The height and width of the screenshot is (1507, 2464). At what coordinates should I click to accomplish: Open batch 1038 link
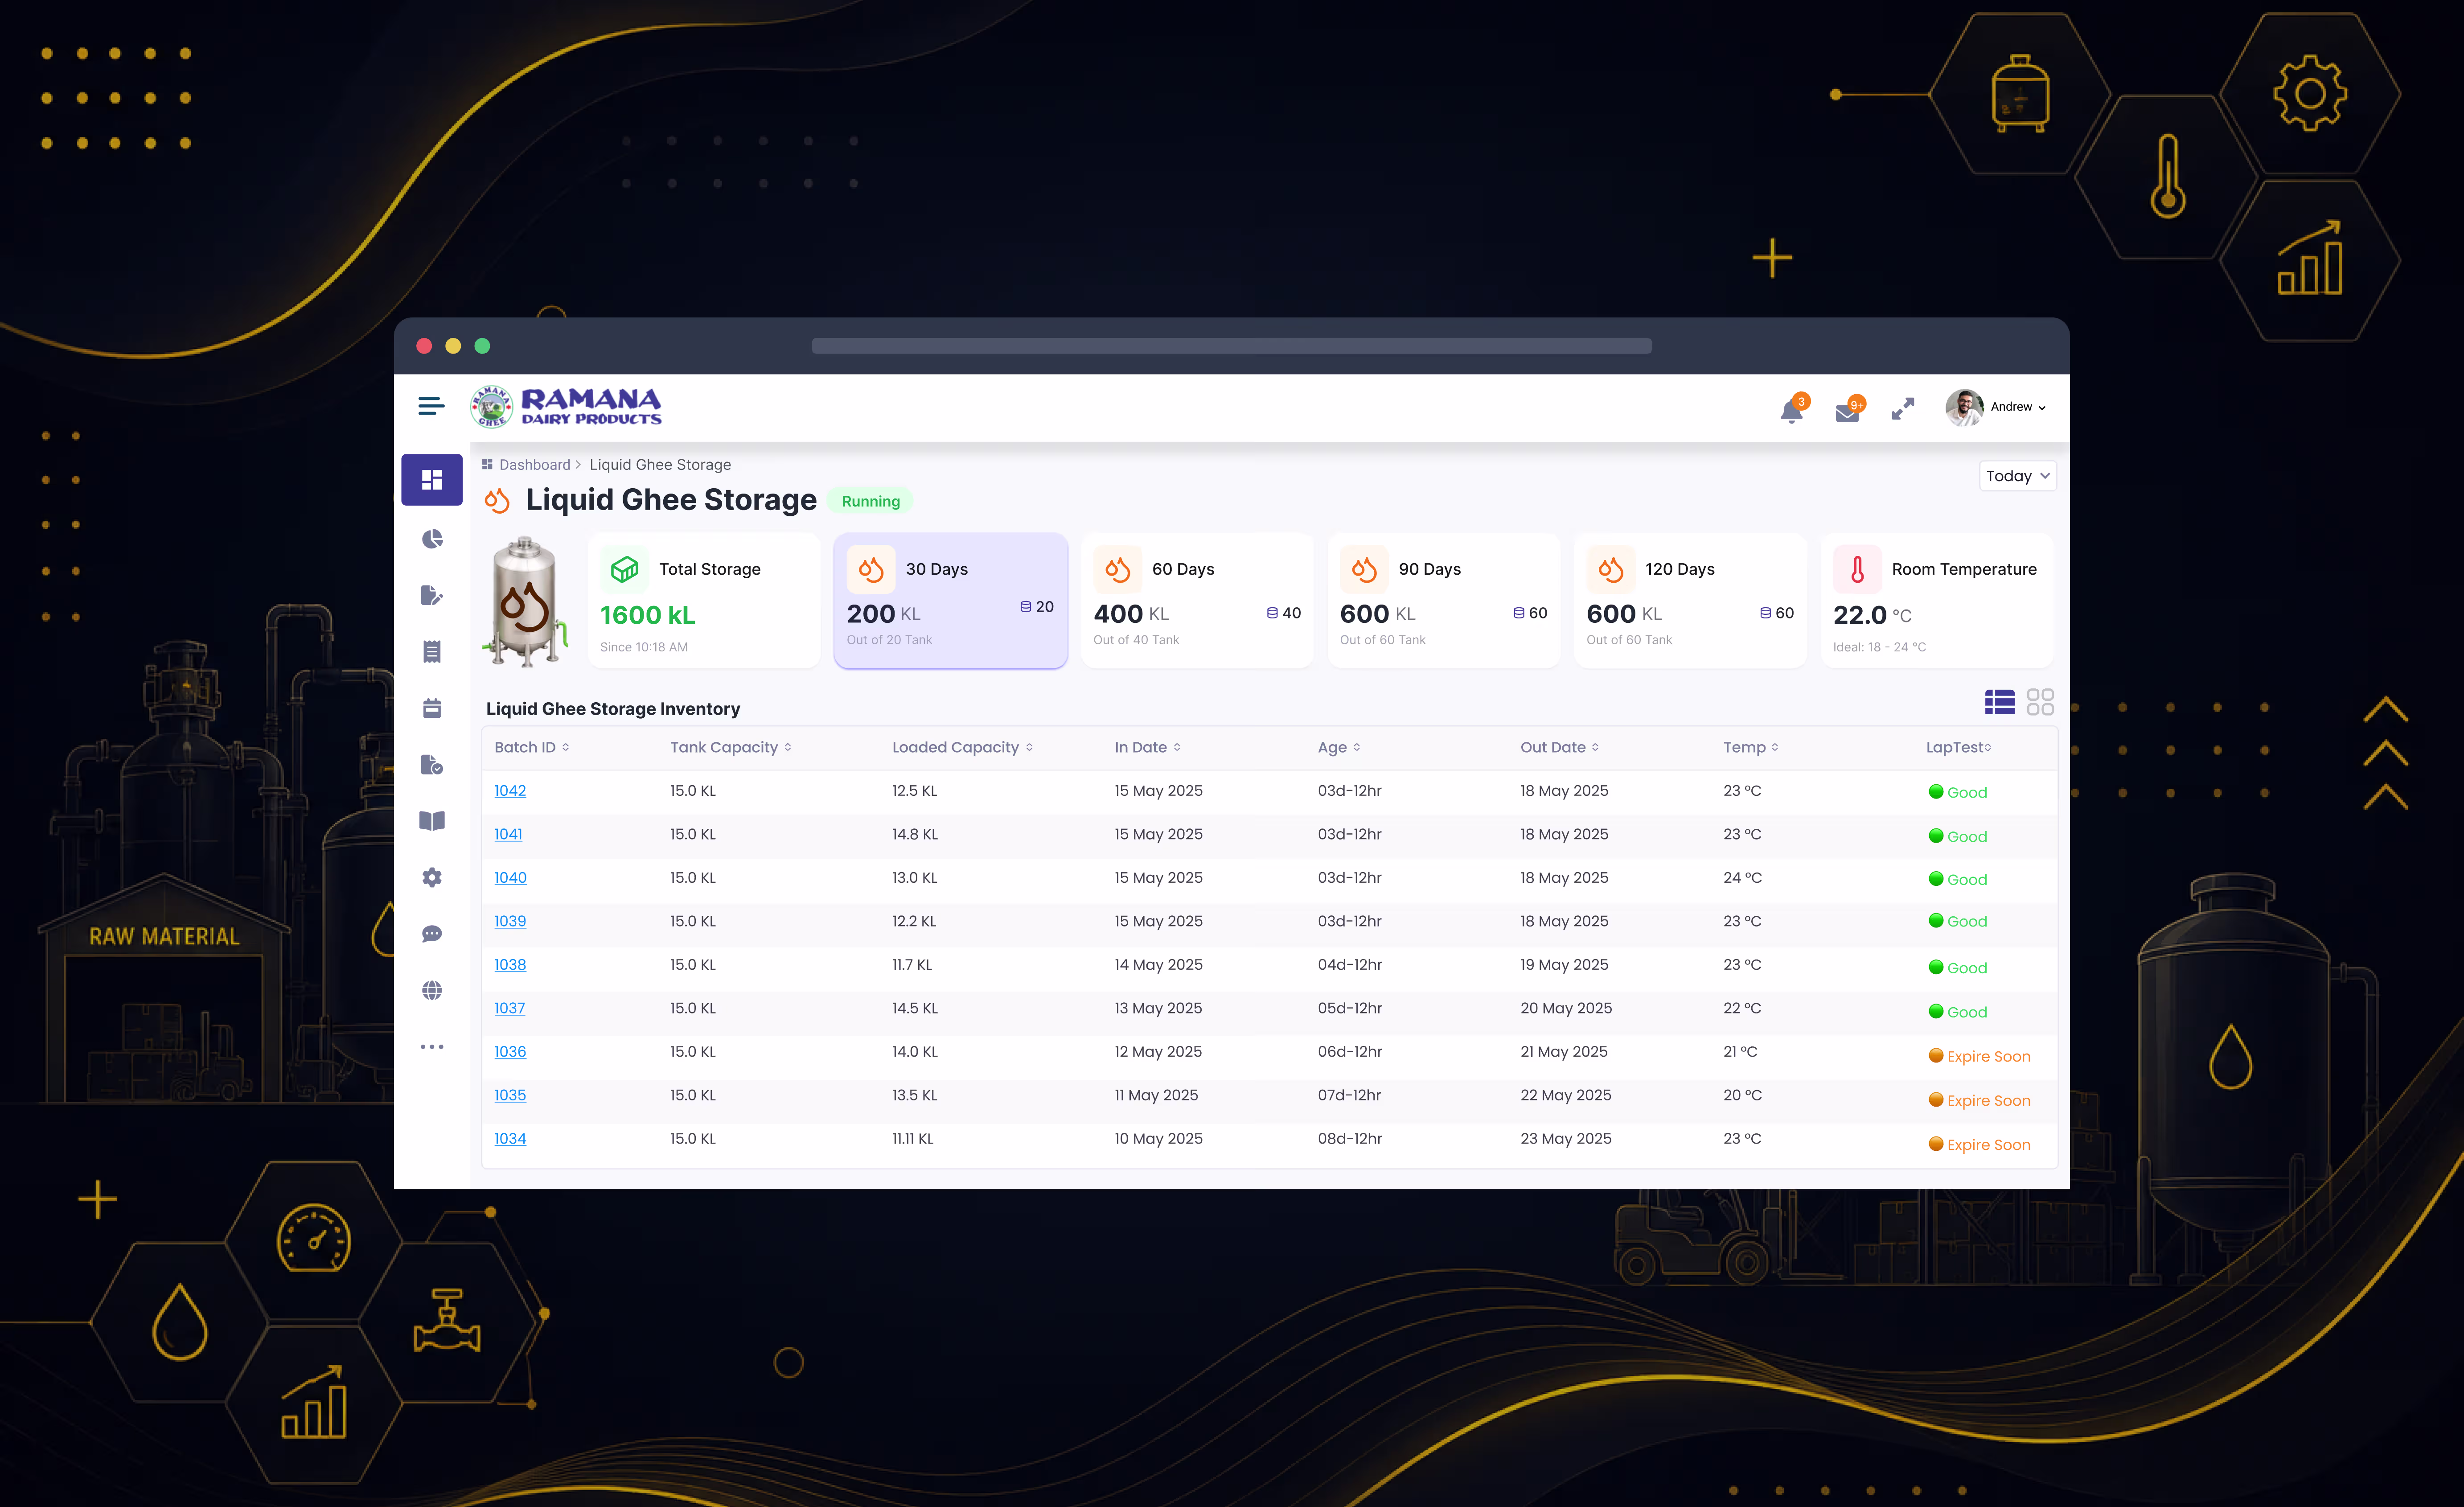coord(510,965)
